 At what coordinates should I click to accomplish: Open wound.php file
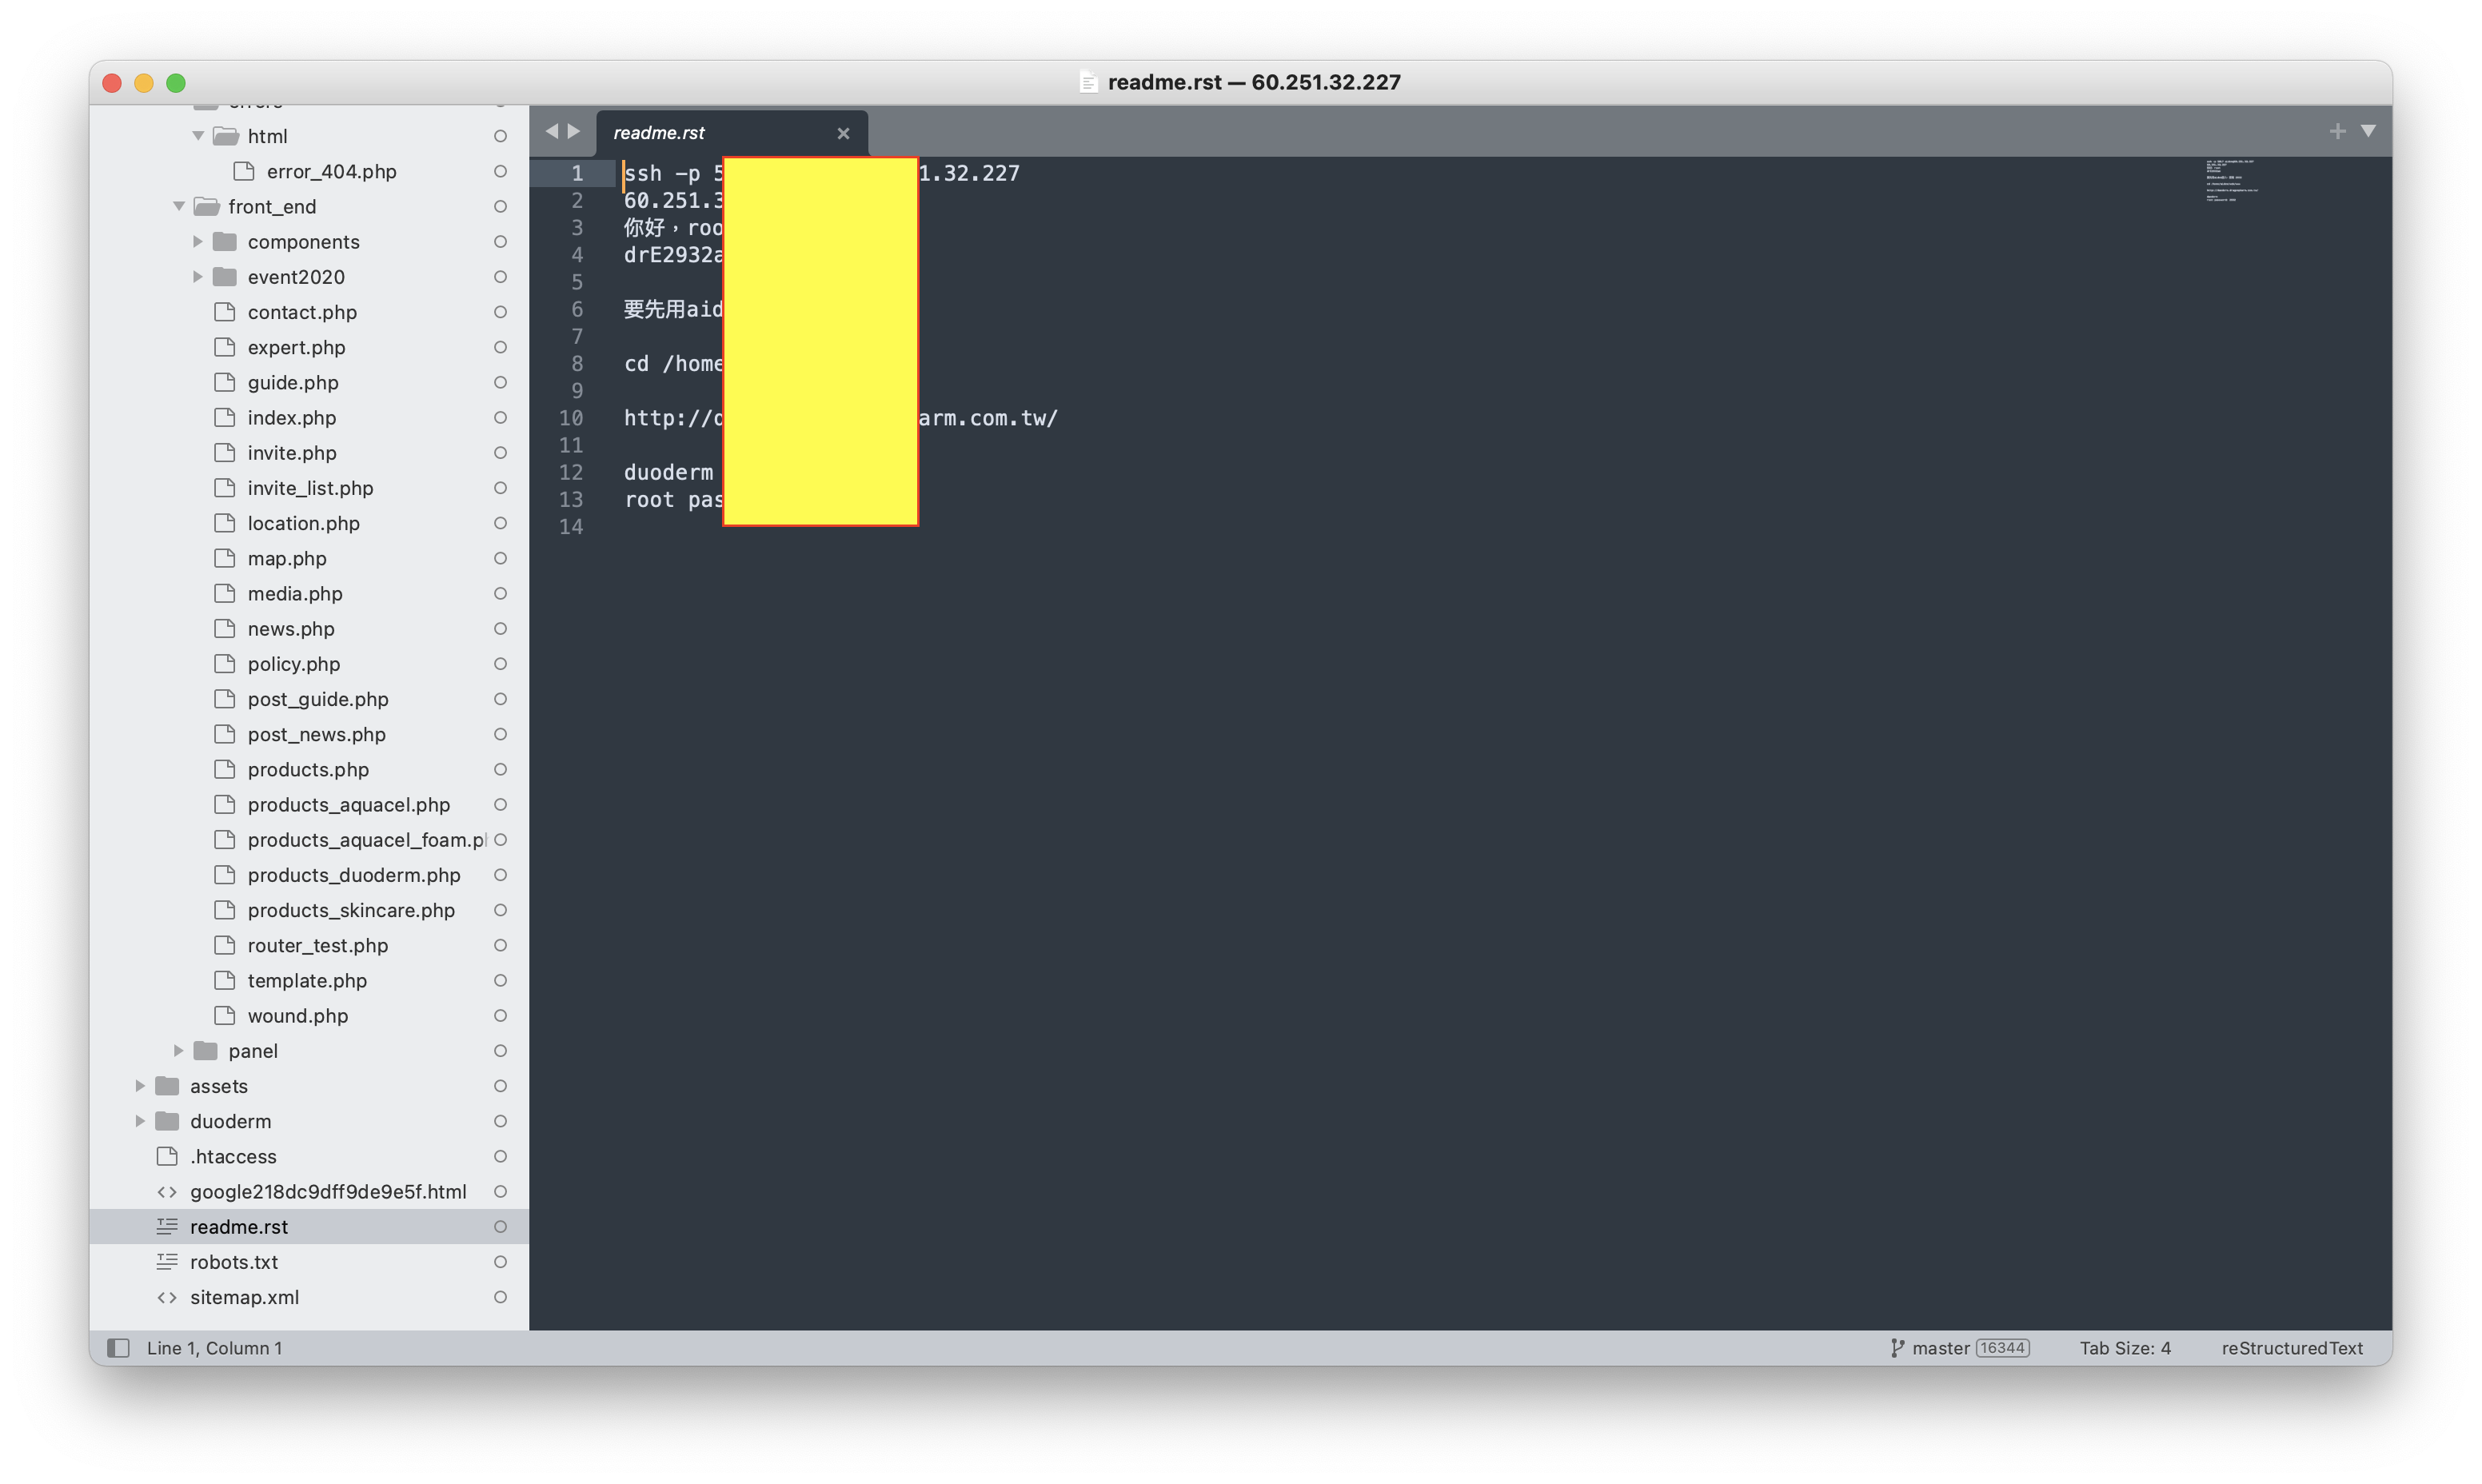[298, 1015]
